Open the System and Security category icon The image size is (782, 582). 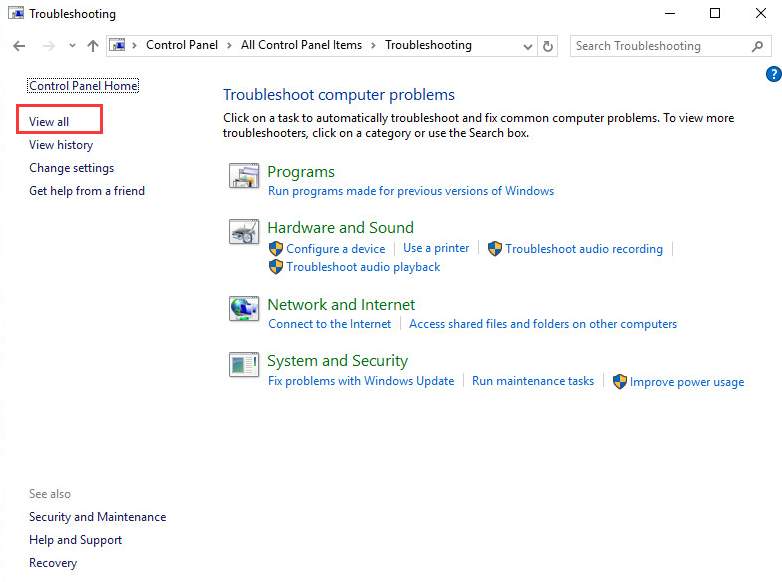pos(244,365)
